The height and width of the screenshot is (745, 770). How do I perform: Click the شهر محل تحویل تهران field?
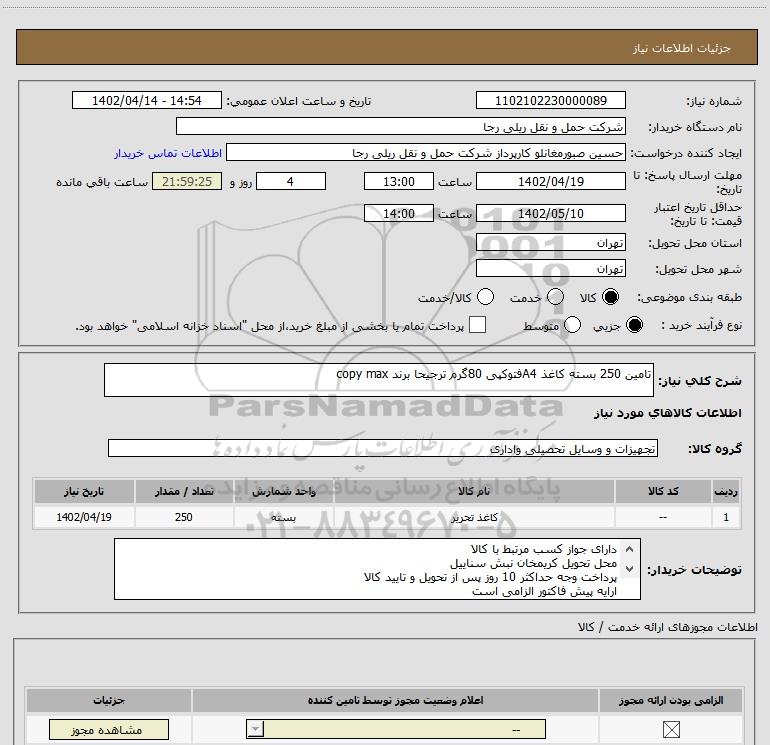click(550, 269)
